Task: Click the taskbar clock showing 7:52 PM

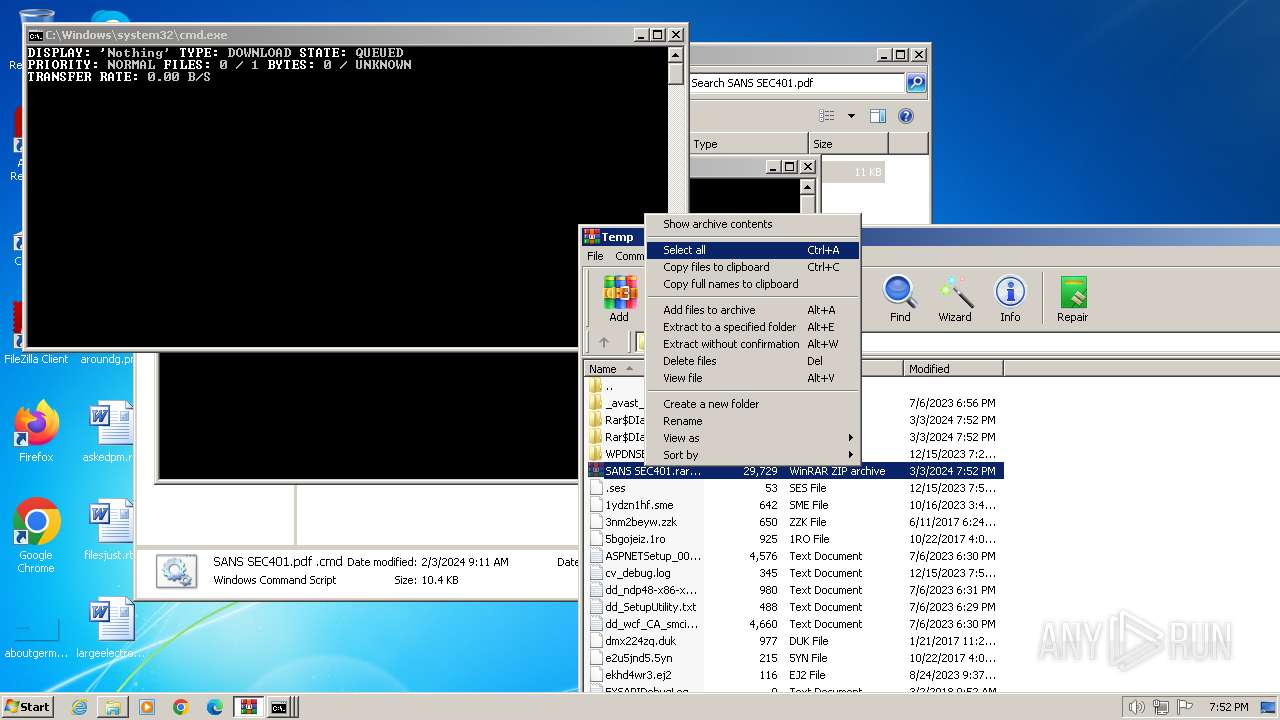Action: tap(1228, 707)
